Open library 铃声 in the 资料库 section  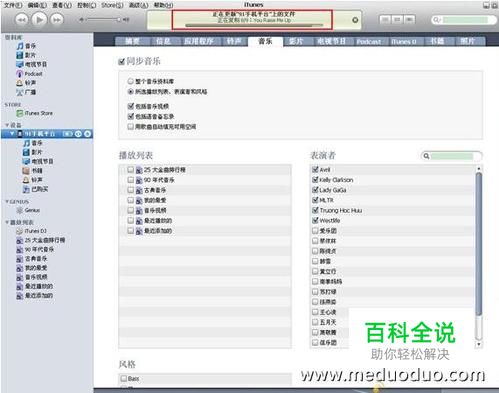26,82
